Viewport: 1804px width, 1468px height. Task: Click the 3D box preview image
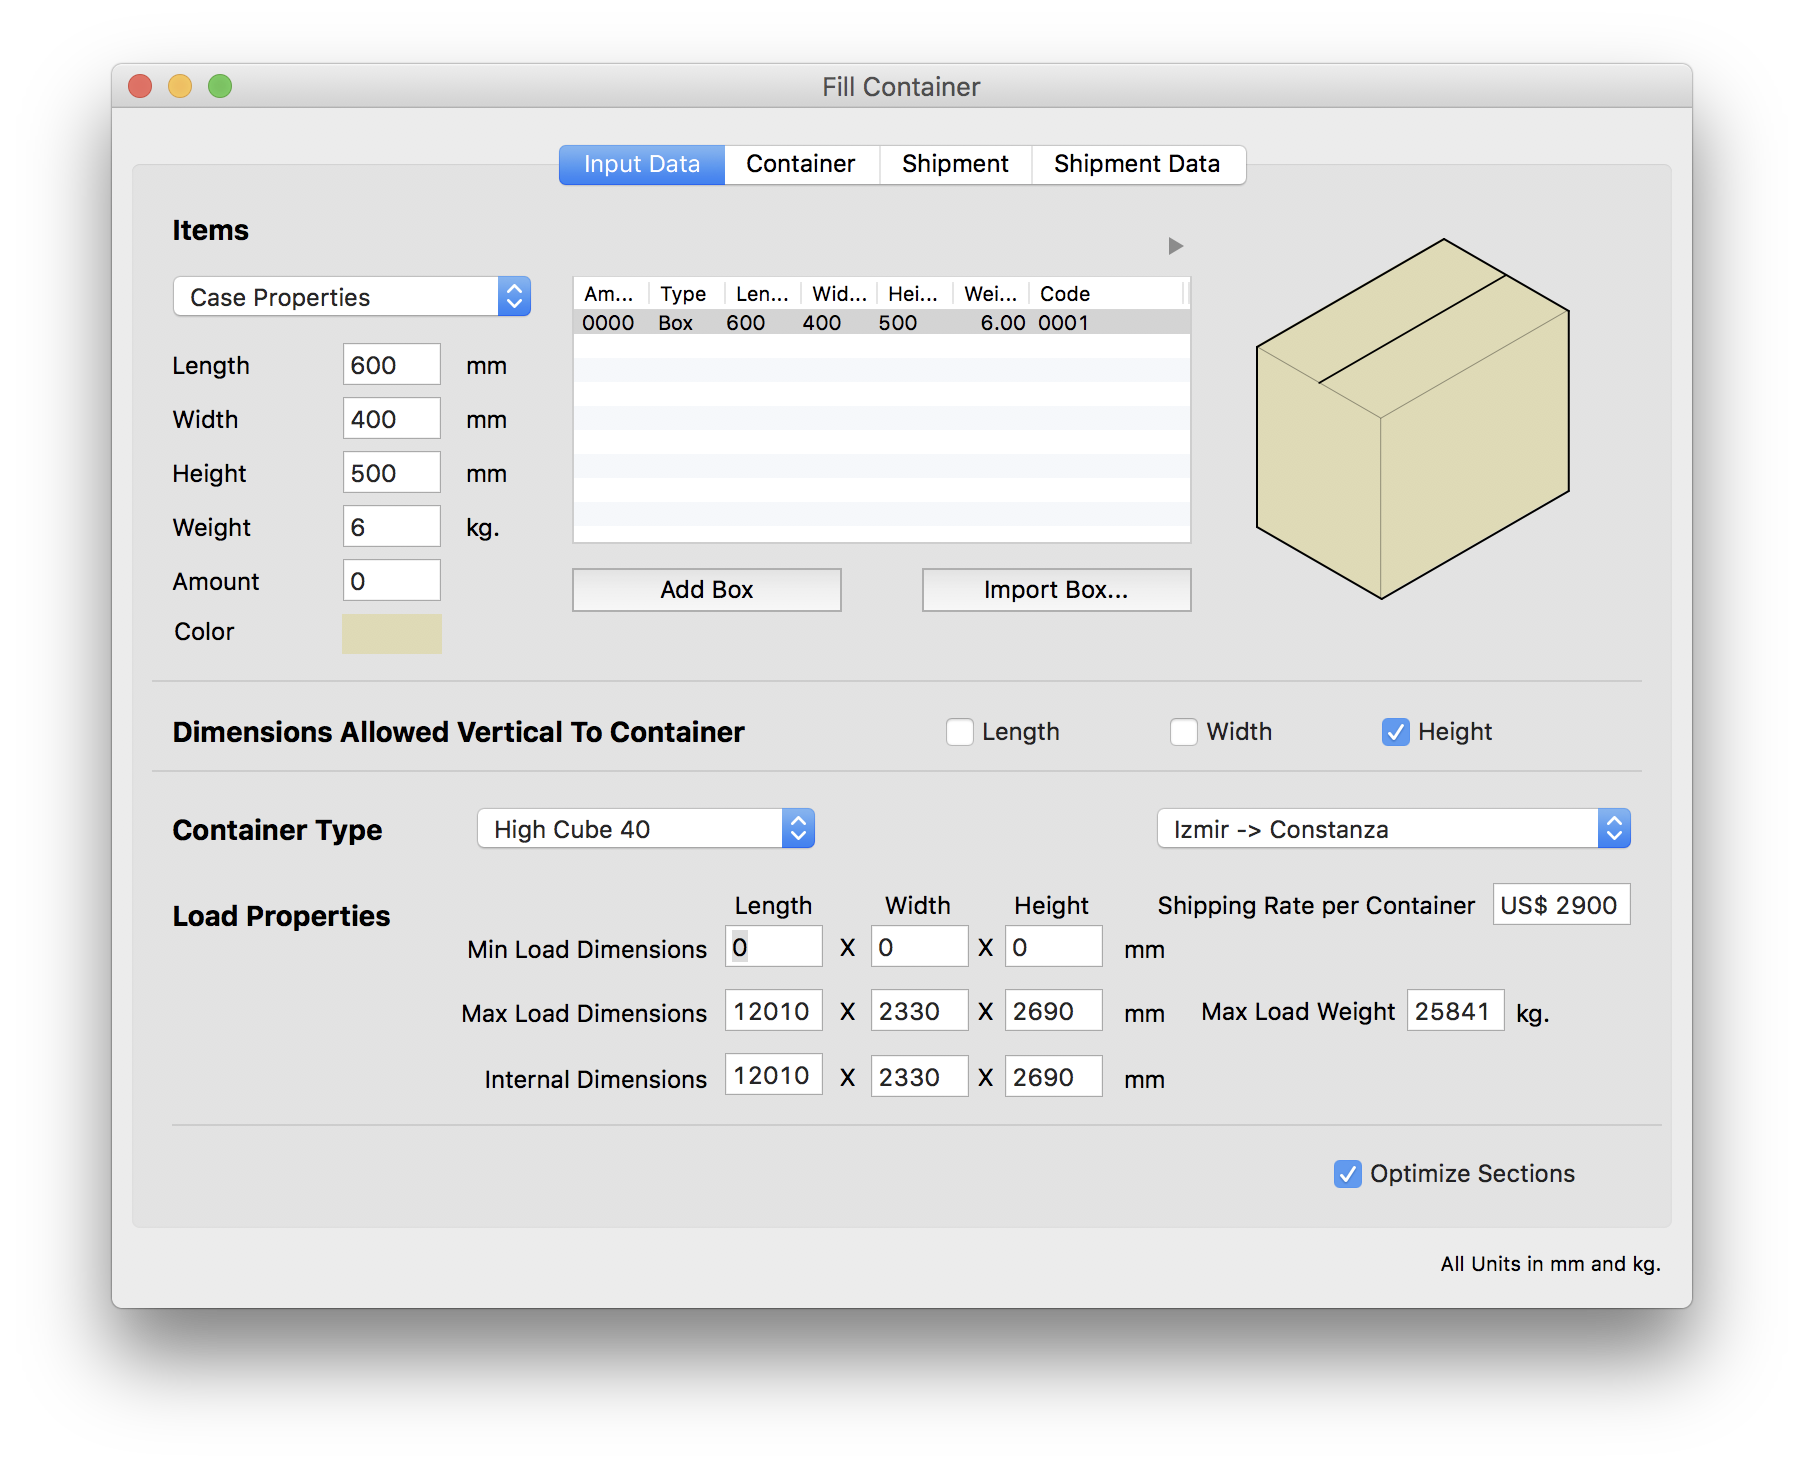(1412, 419)
